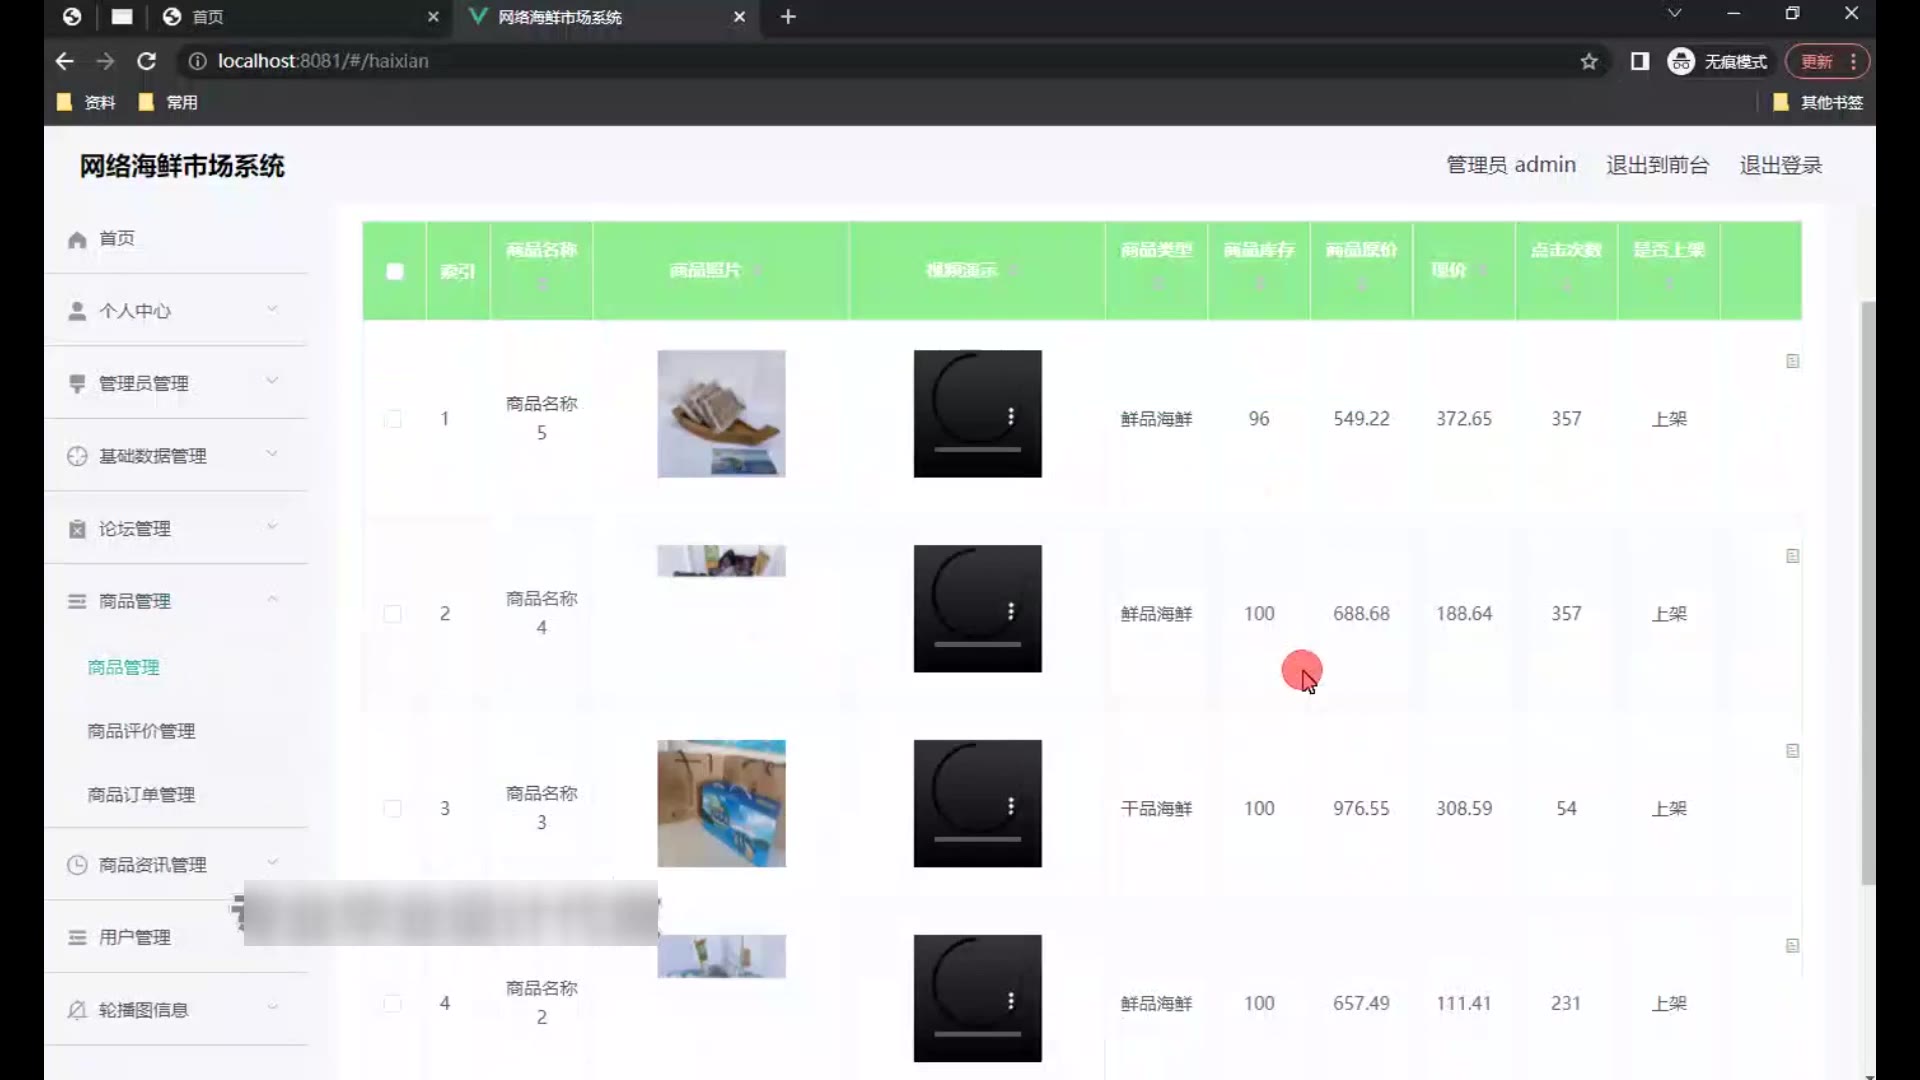Expand the 基础数据管理 menu chevron

click(272, 454)
